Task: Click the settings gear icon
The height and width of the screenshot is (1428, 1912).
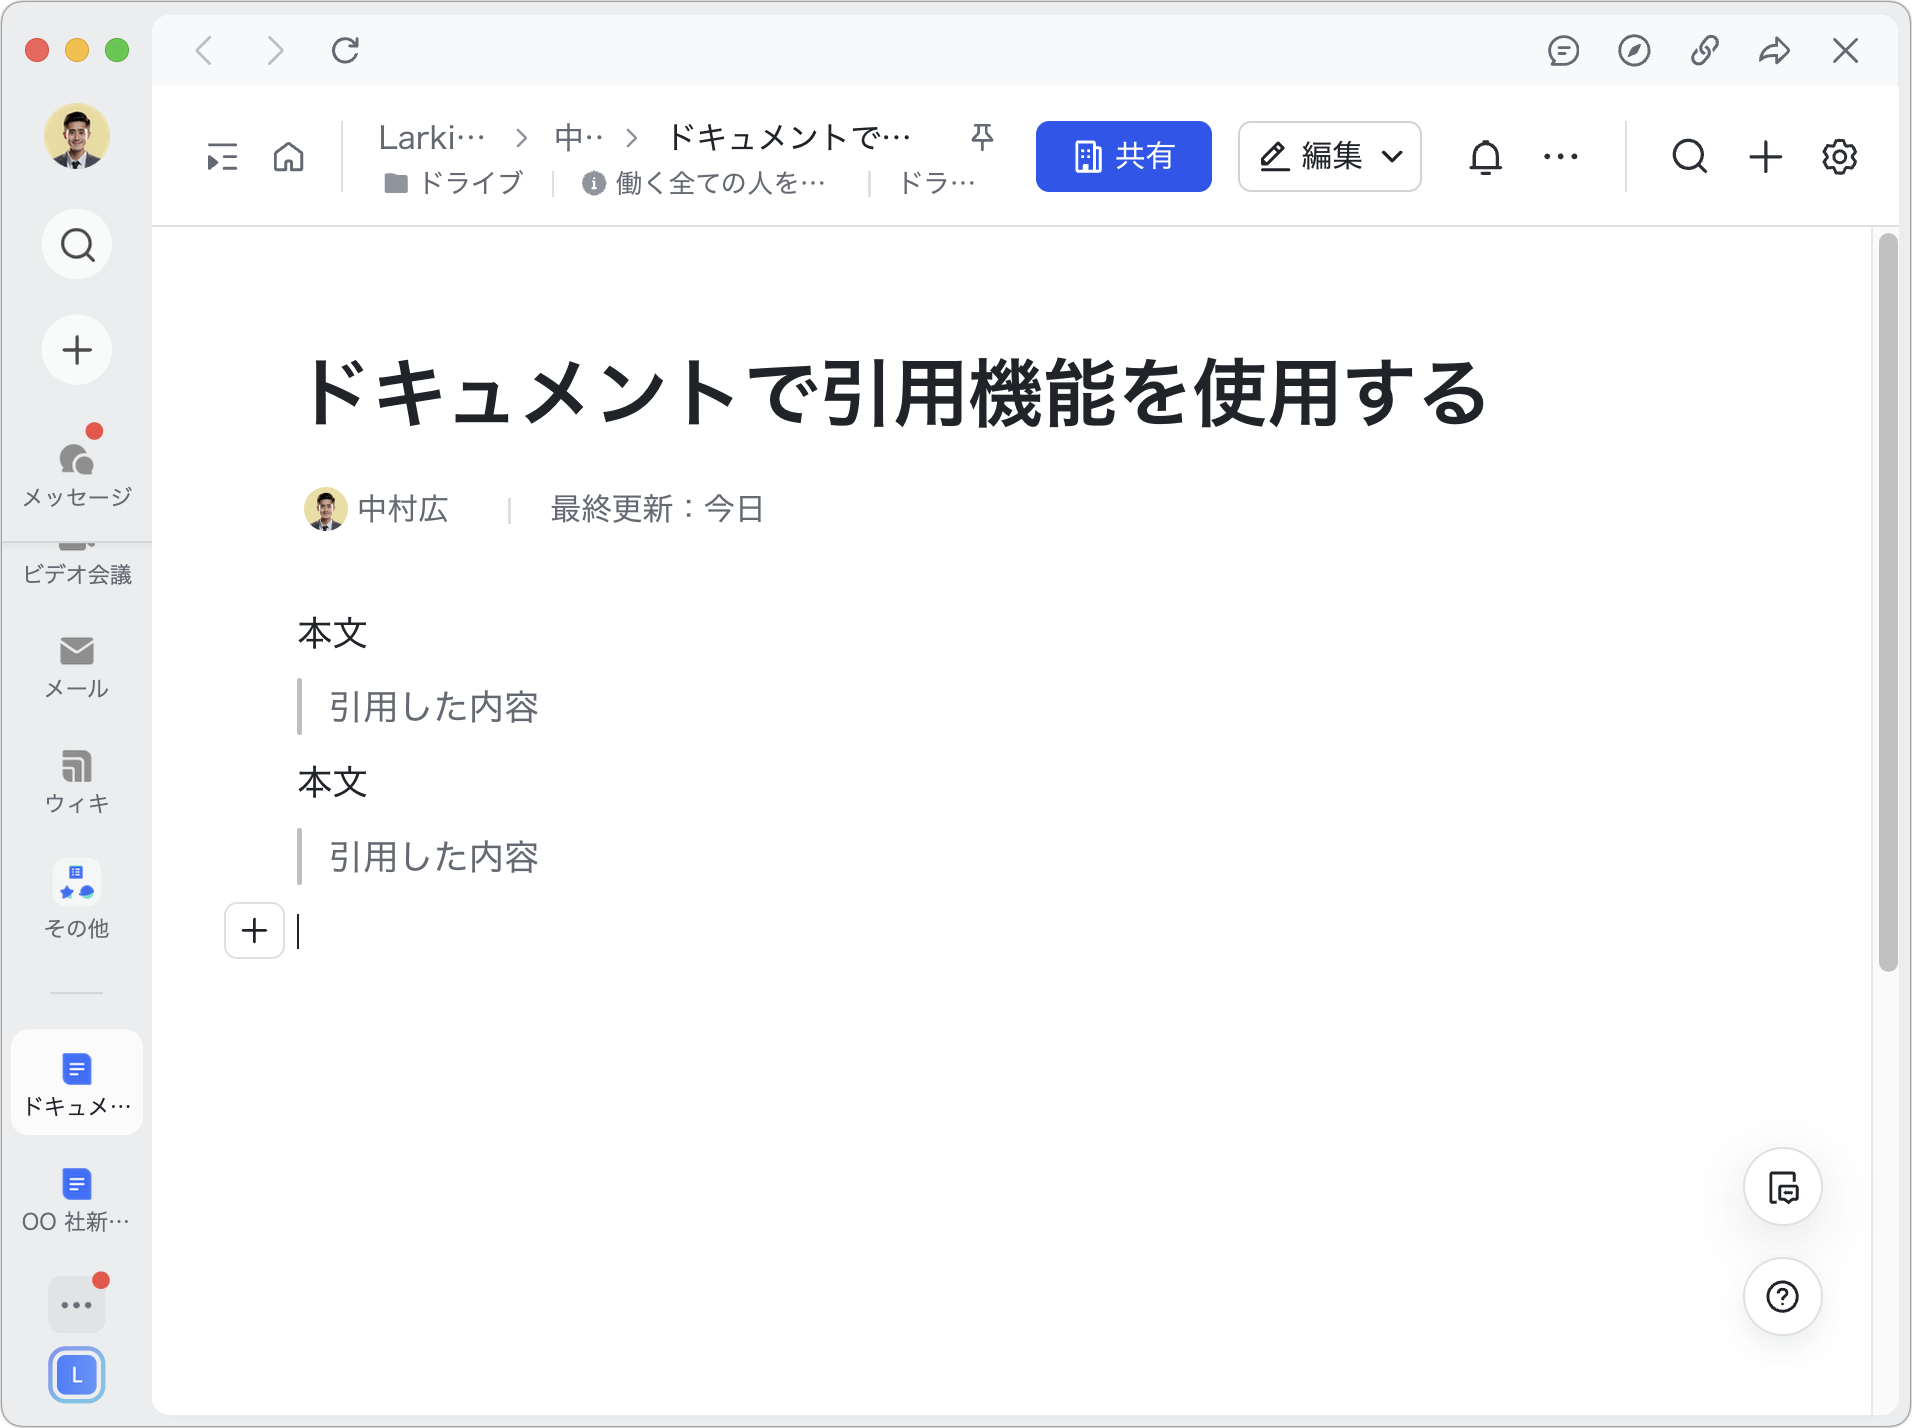Action: point(1839,157)
